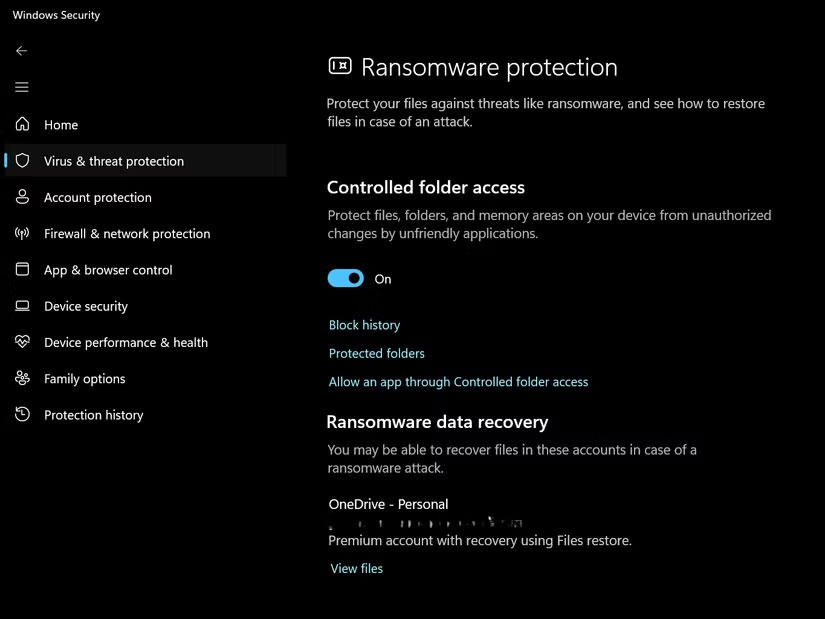Viewport: 825px width, 619px height.
Task: Open Block history
Action: [x=364, y=324]
